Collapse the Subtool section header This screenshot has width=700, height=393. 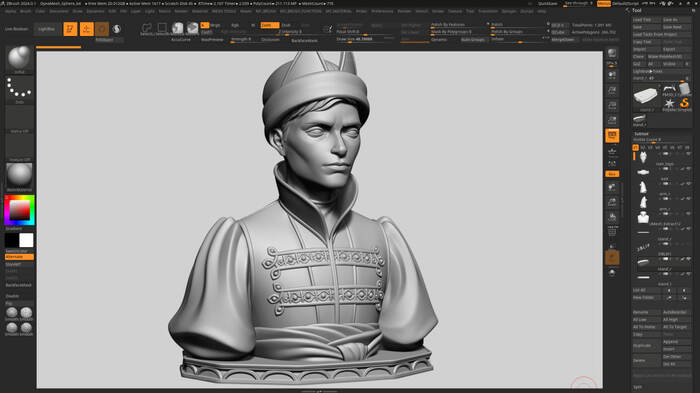pyautogui.click(x=642, y=134)
